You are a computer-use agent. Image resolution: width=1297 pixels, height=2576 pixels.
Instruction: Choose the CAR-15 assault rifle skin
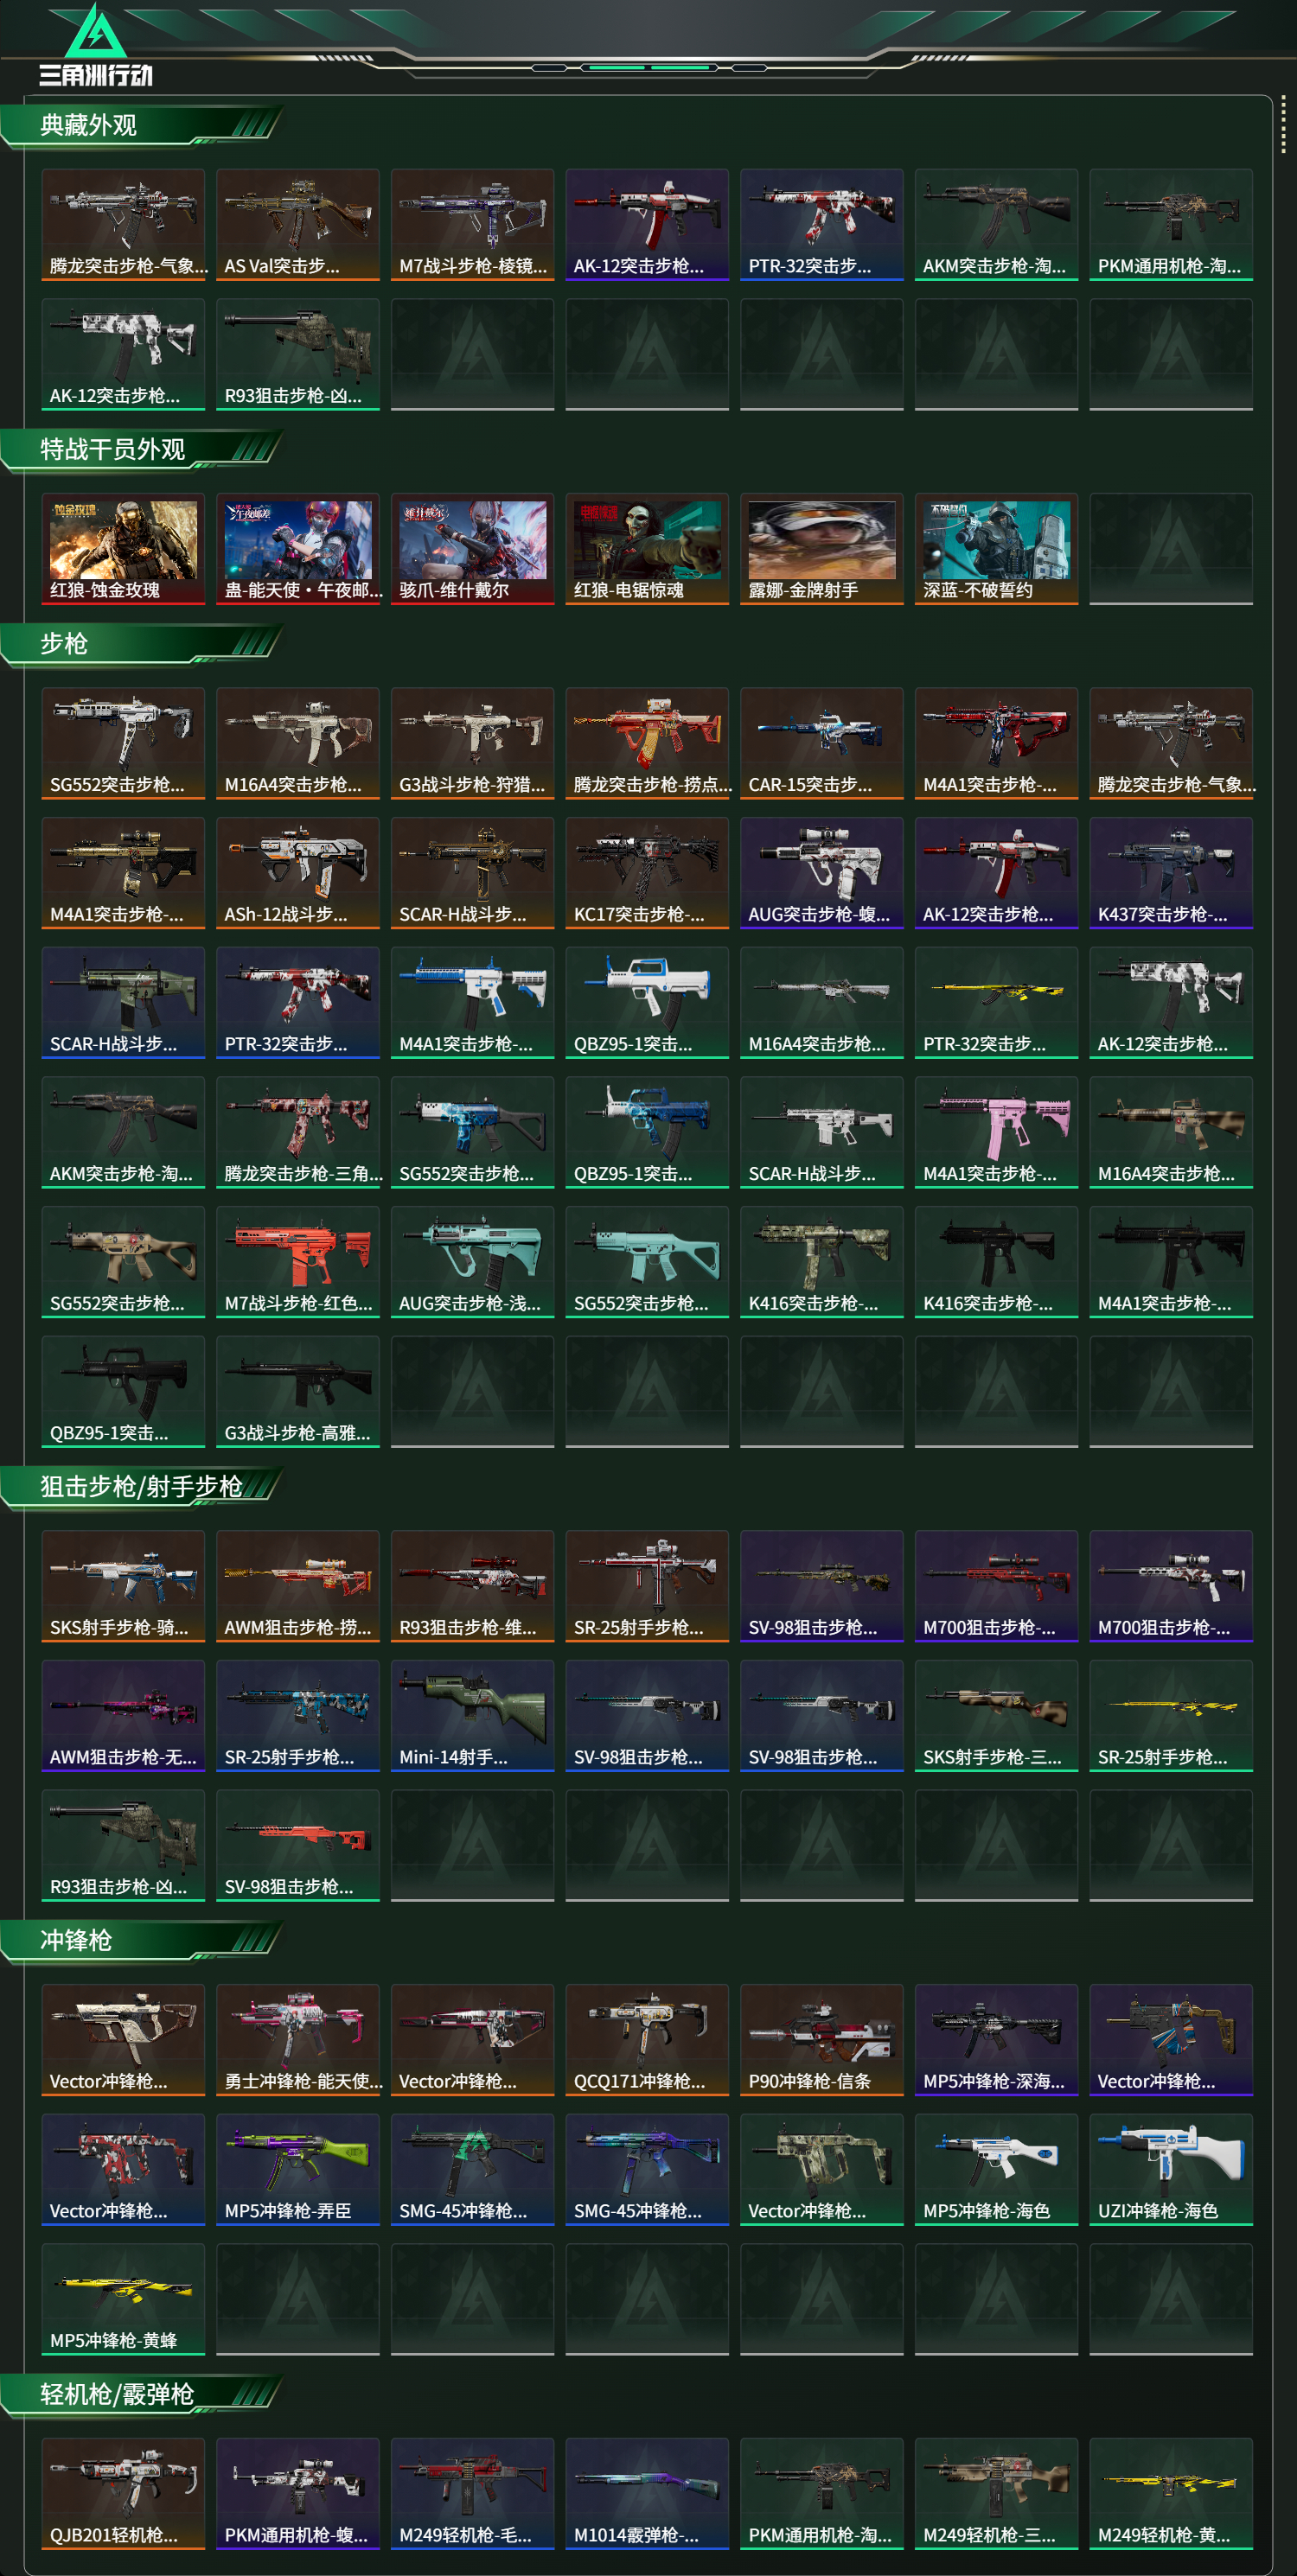pyautogui.click(x=822, y=742)
